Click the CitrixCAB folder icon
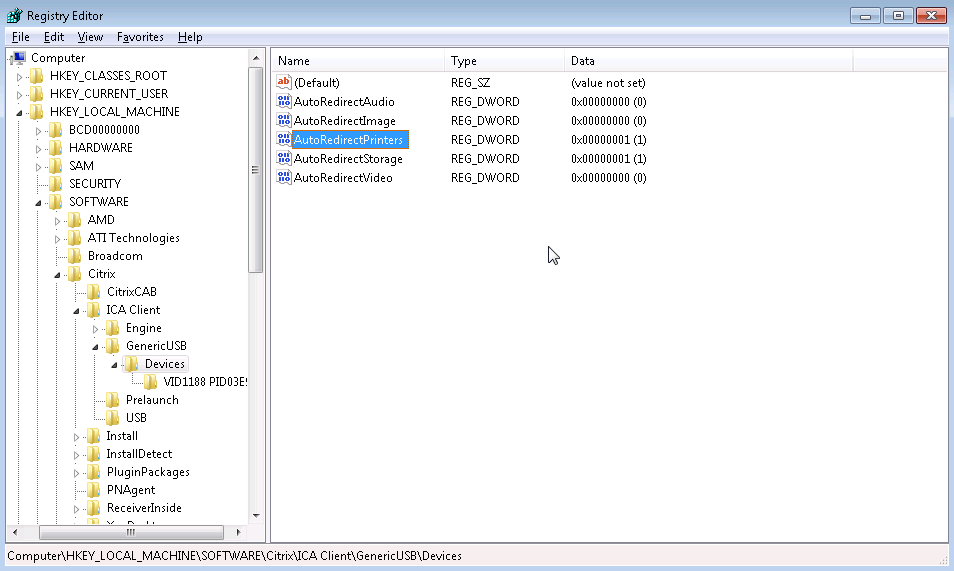 [x=94, y=292]
